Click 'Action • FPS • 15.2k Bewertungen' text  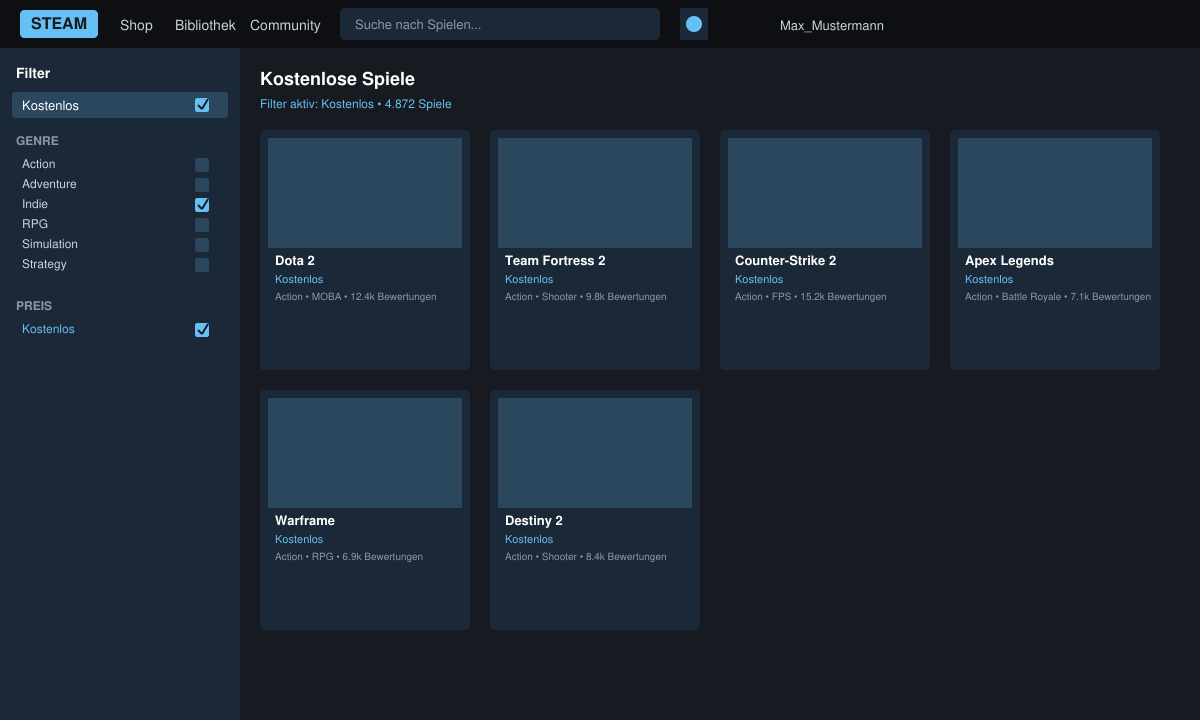click(x=811, y=297)
